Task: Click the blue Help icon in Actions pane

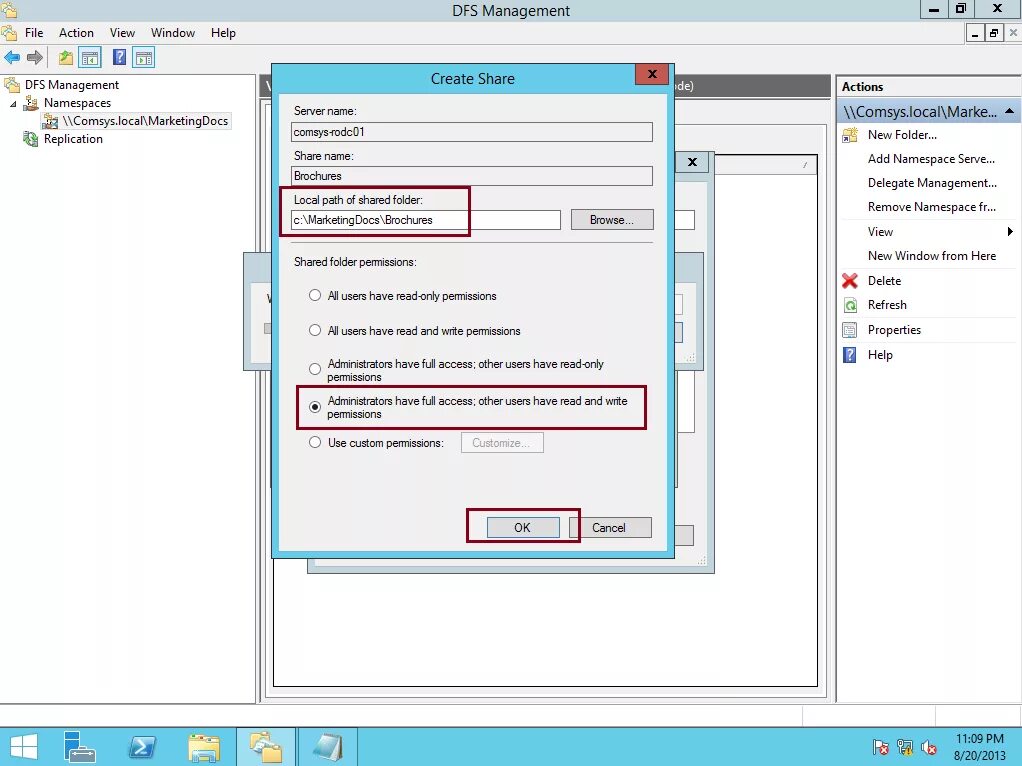Action: [850, 355]
